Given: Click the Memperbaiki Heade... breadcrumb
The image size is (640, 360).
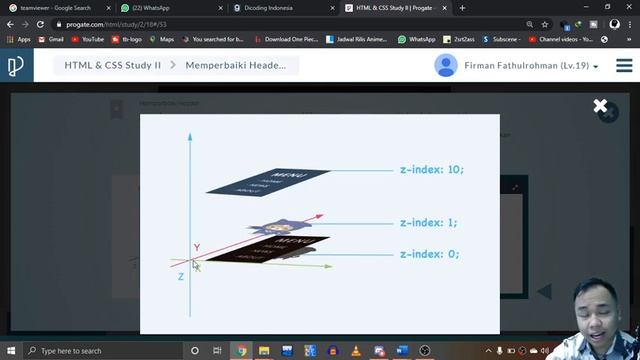Looking at the screenshot, I should pyautogui.click(x=236, y=65).
